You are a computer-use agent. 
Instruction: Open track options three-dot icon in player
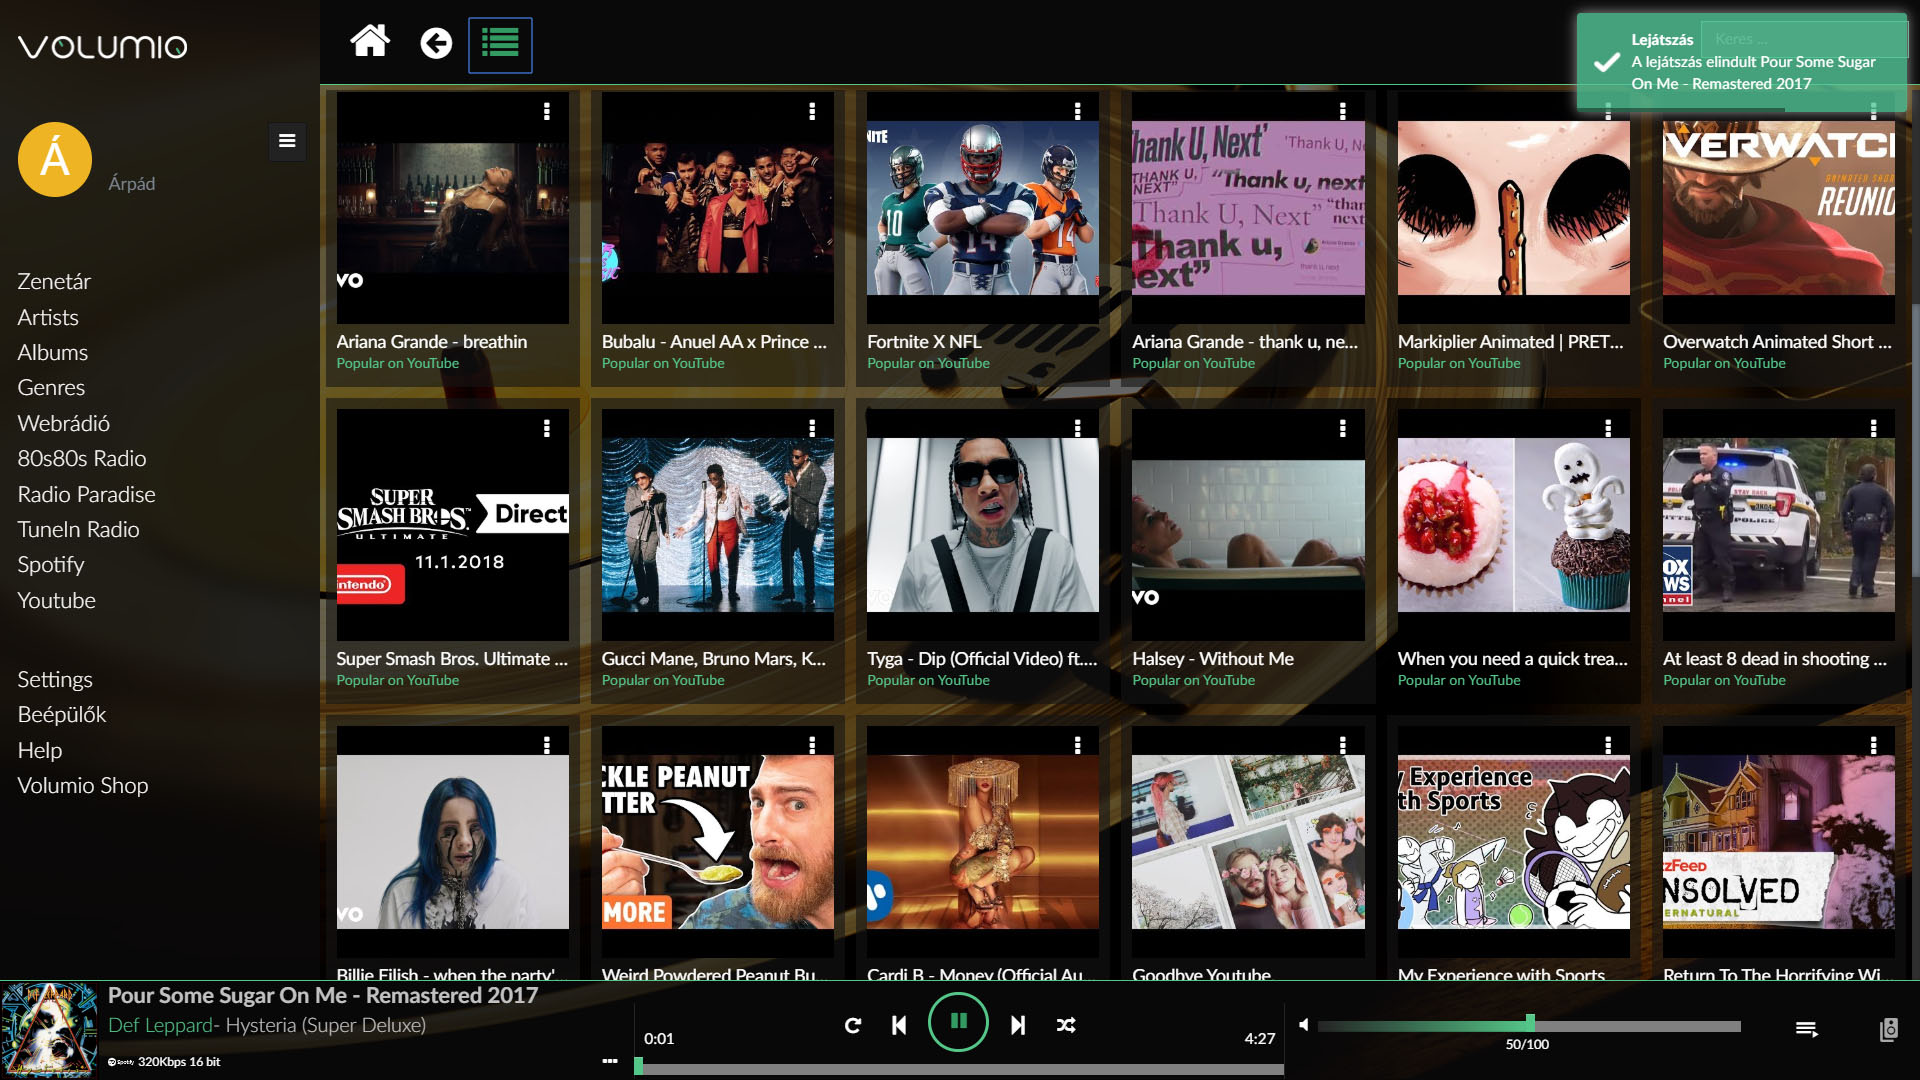pyautogui.click(x=610, y=1061)
